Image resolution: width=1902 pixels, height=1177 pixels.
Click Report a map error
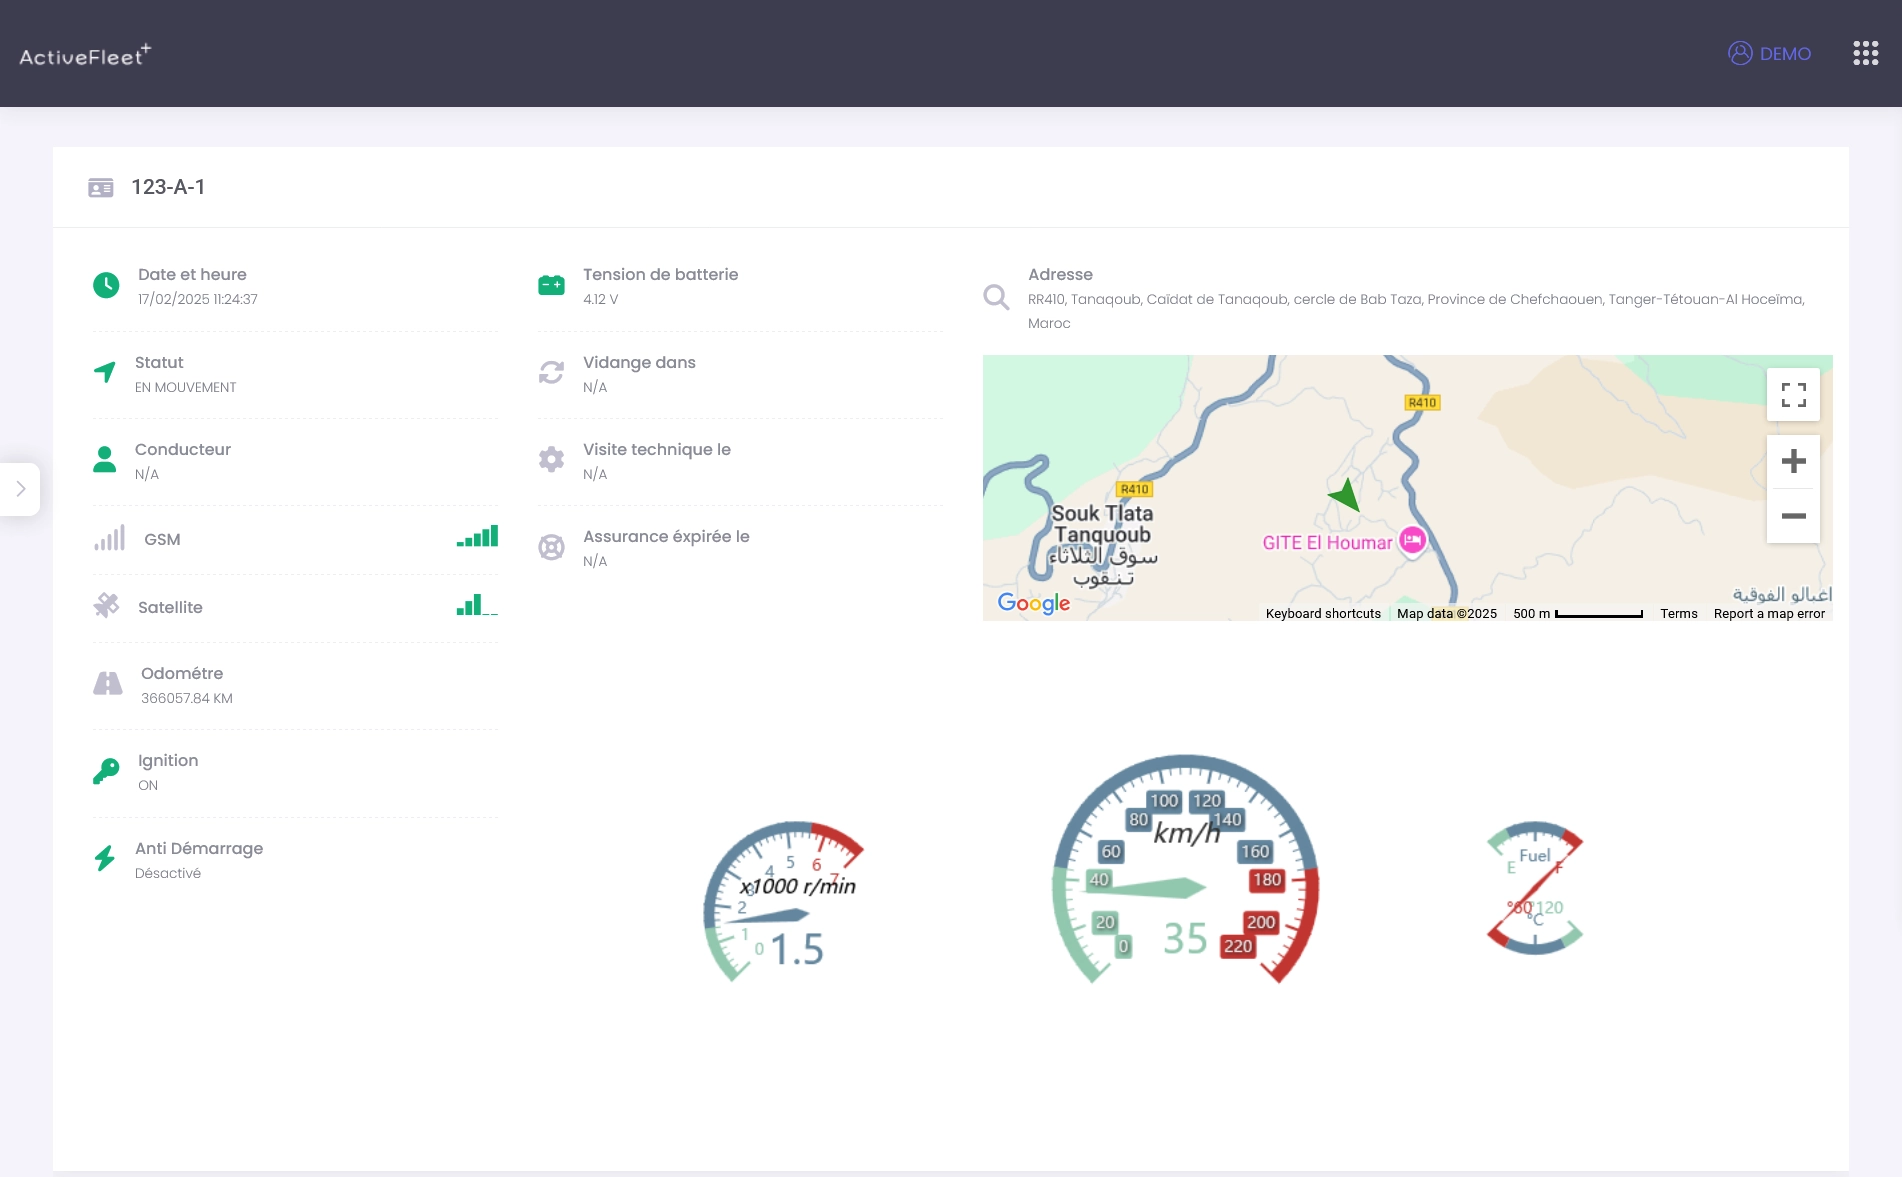tap(1768, 614)
